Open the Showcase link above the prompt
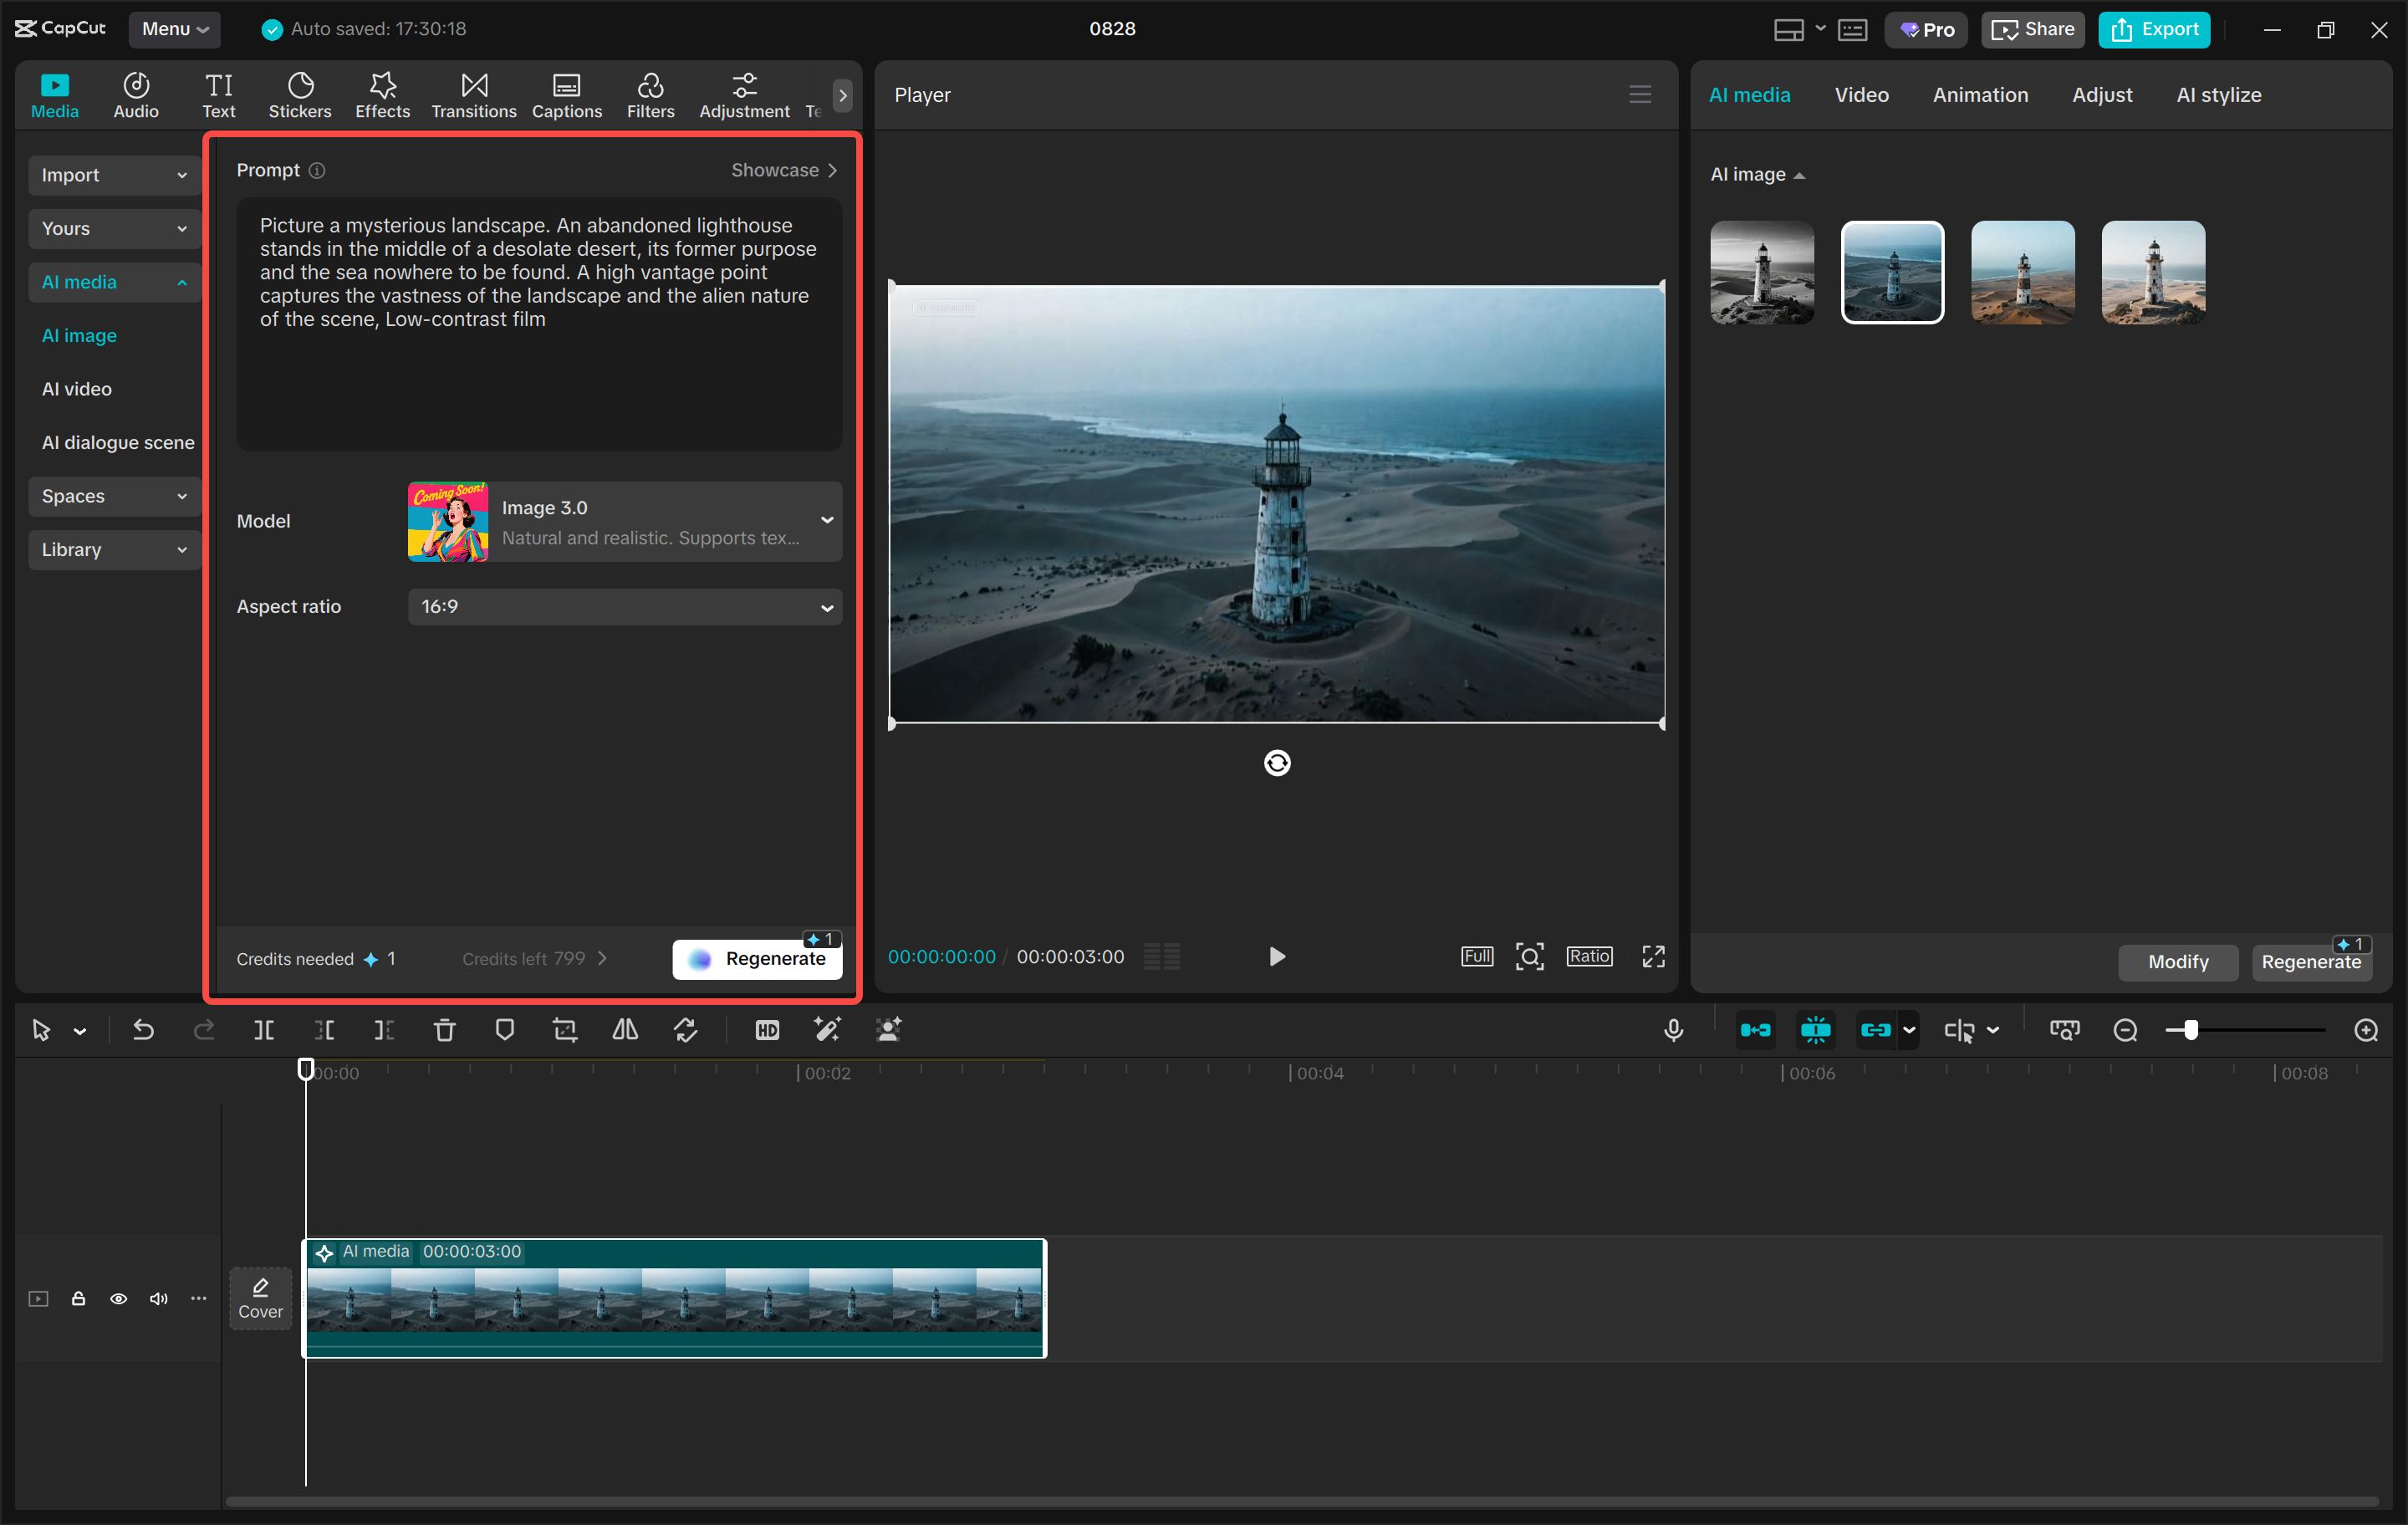Image resolution: width=2408 pixels, height=1525 pixels. [783, 170]
